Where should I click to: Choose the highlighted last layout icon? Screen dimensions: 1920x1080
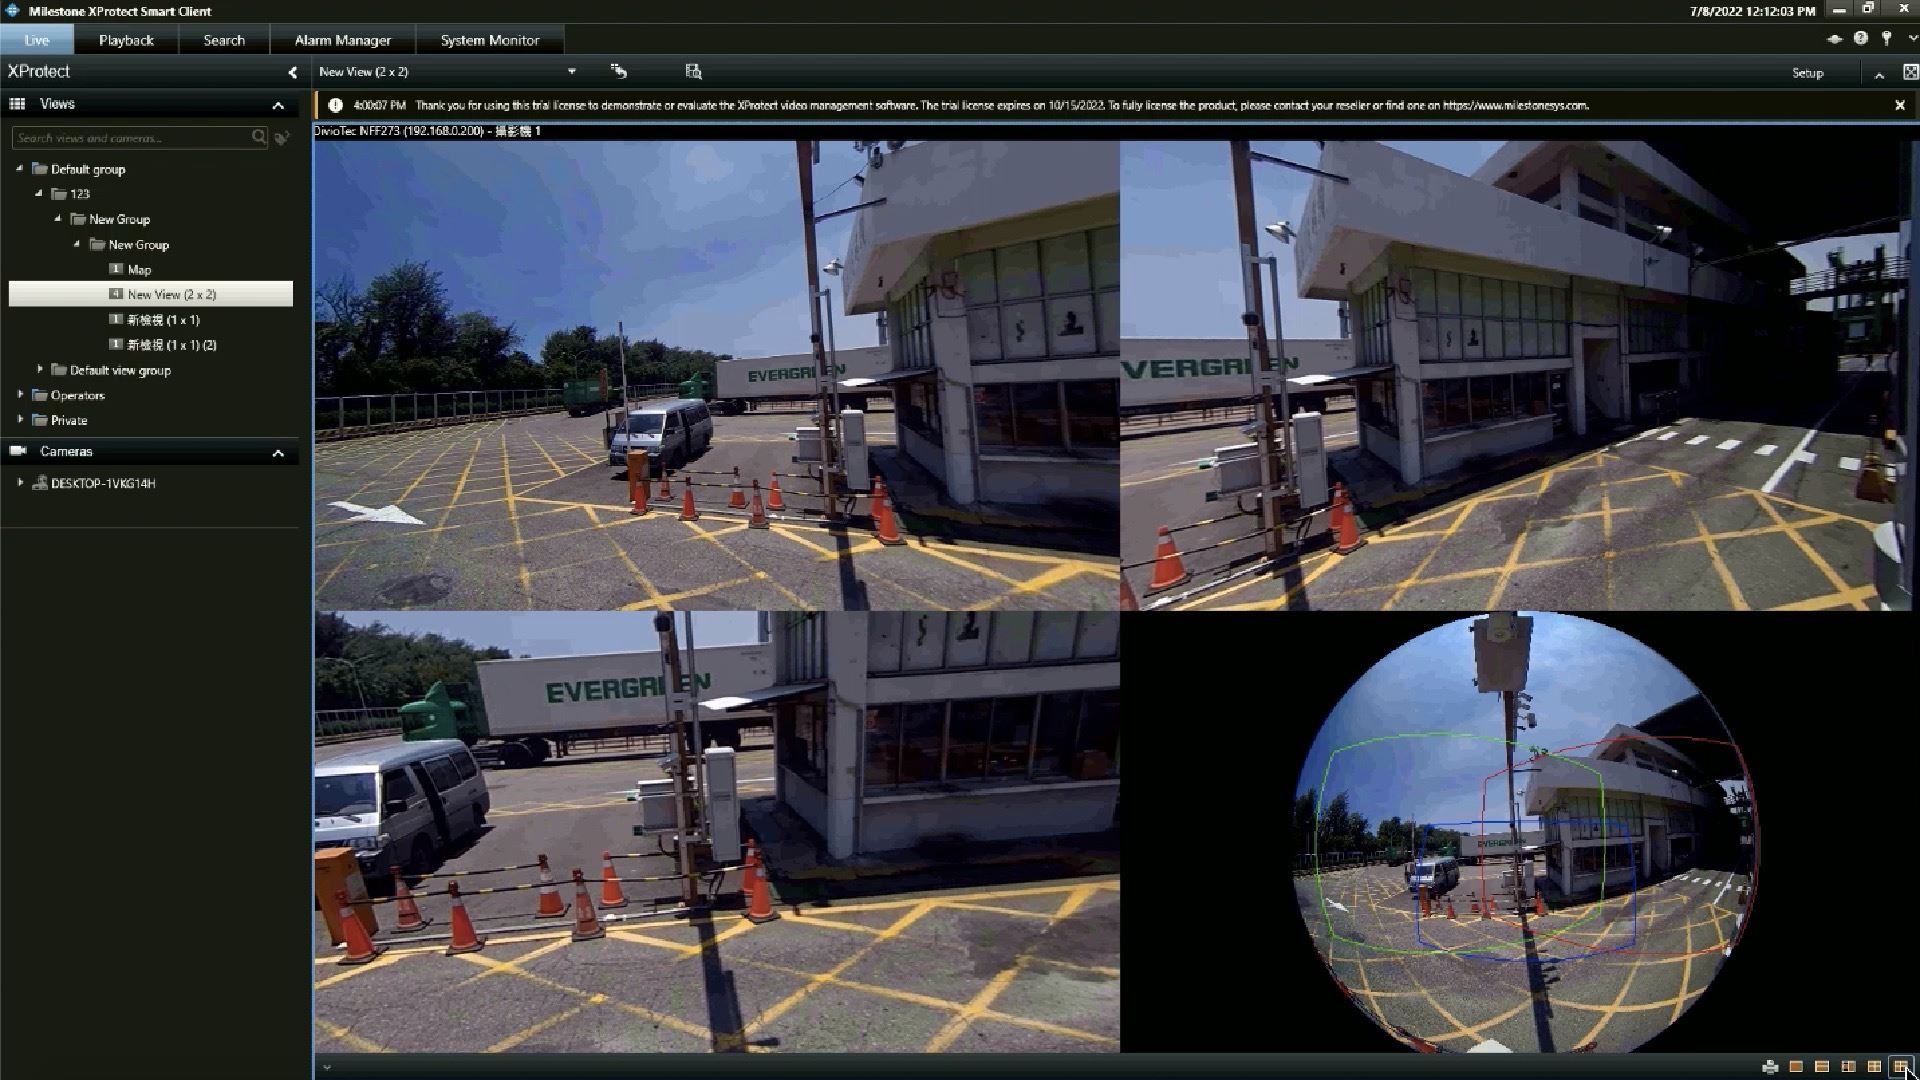(1900, 1067)
